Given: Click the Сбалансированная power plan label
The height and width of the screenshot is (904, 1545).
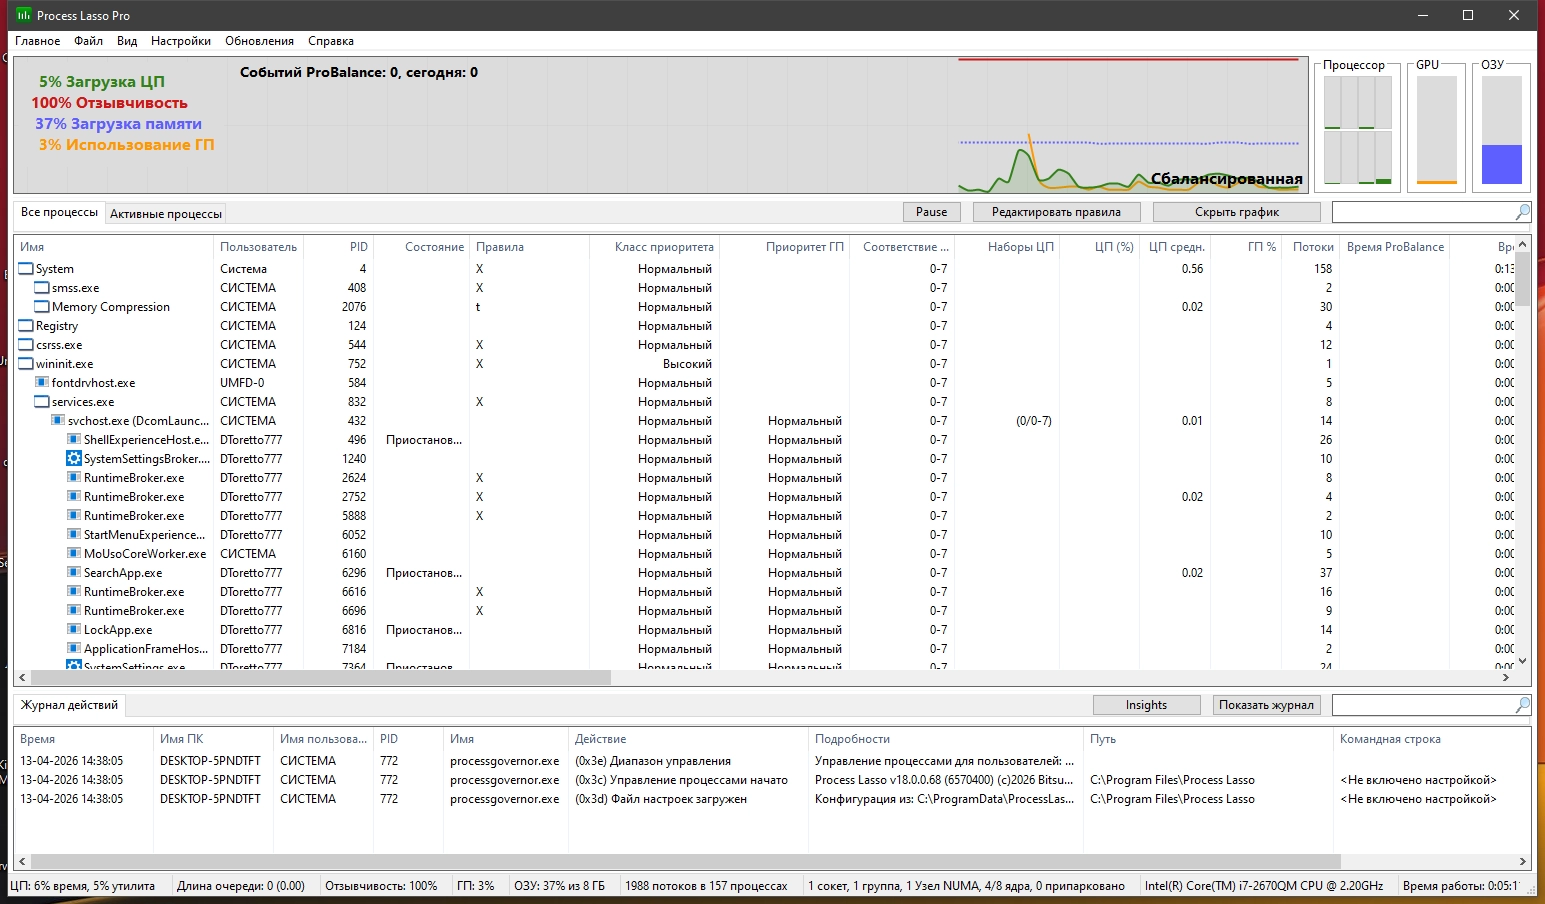Looking at the screenshot, I should (1226, 179).
